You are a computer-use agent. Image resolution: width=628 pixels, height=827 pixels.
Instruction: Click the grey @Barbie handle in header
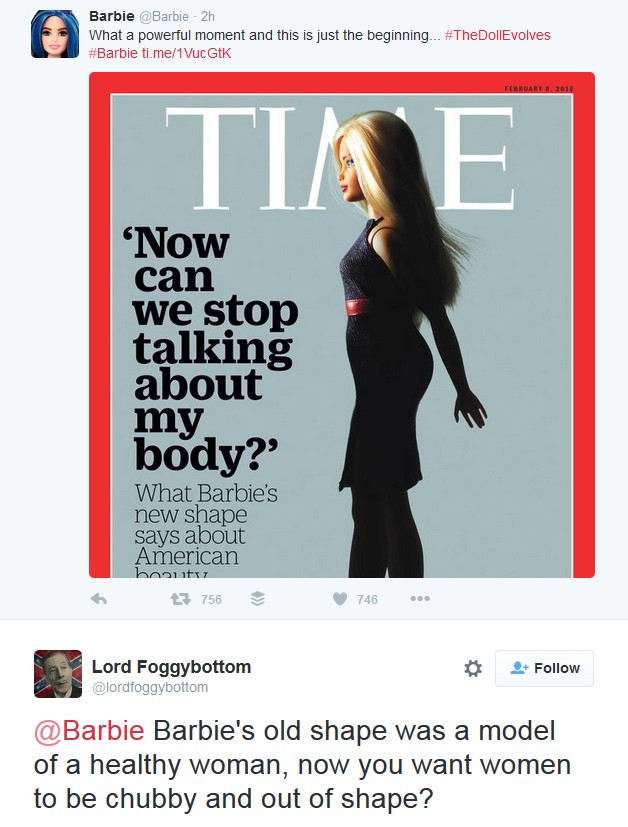click(163, 17)
